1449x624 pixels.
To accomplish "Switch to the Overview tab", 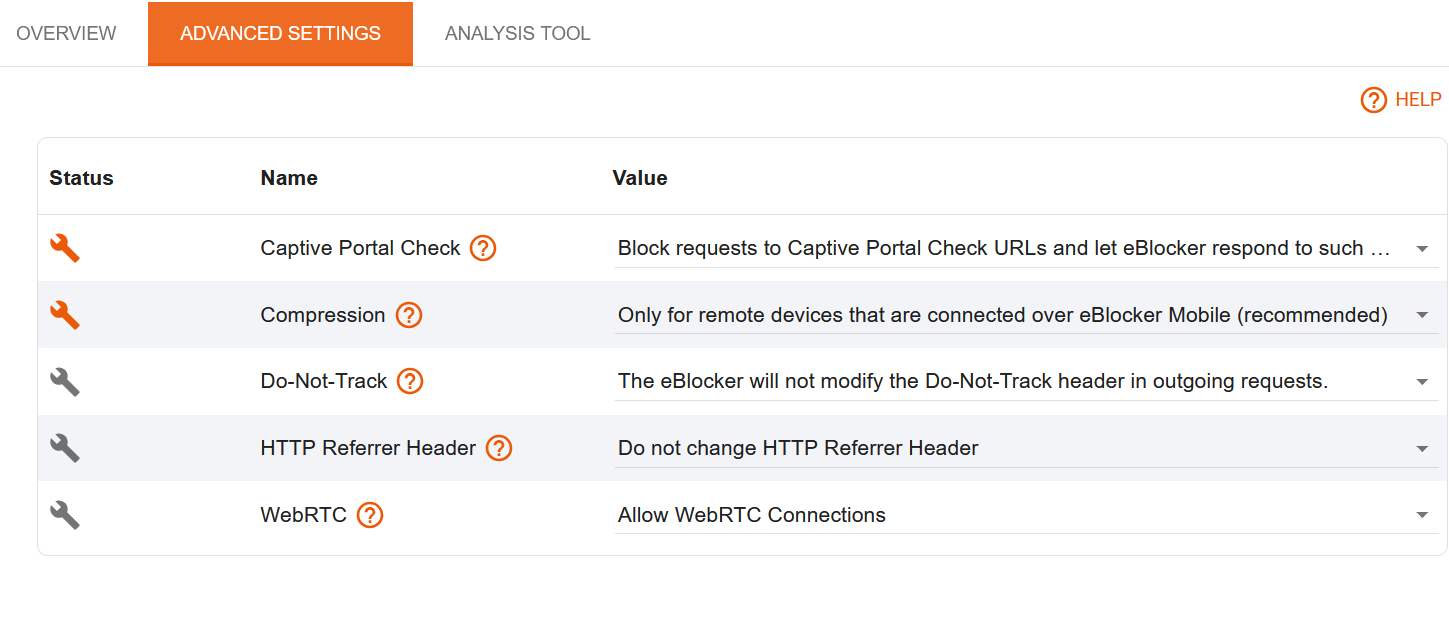I will 66,33.
